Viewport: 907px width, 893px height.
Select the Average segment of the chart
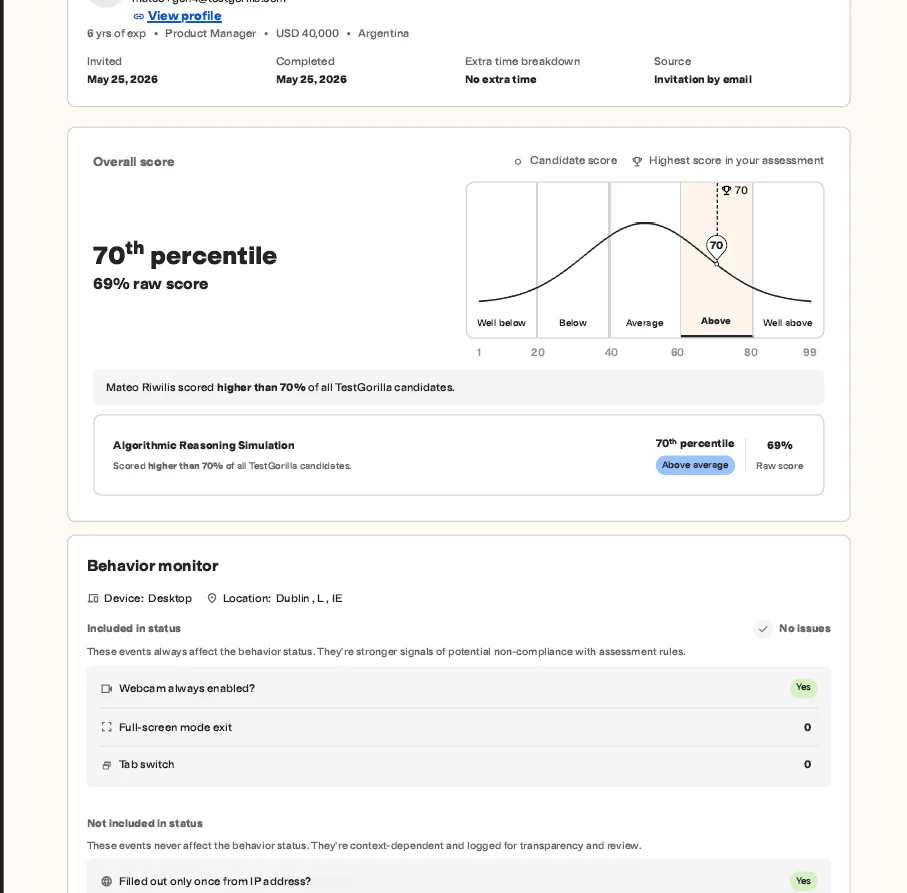tap(644, 260)
